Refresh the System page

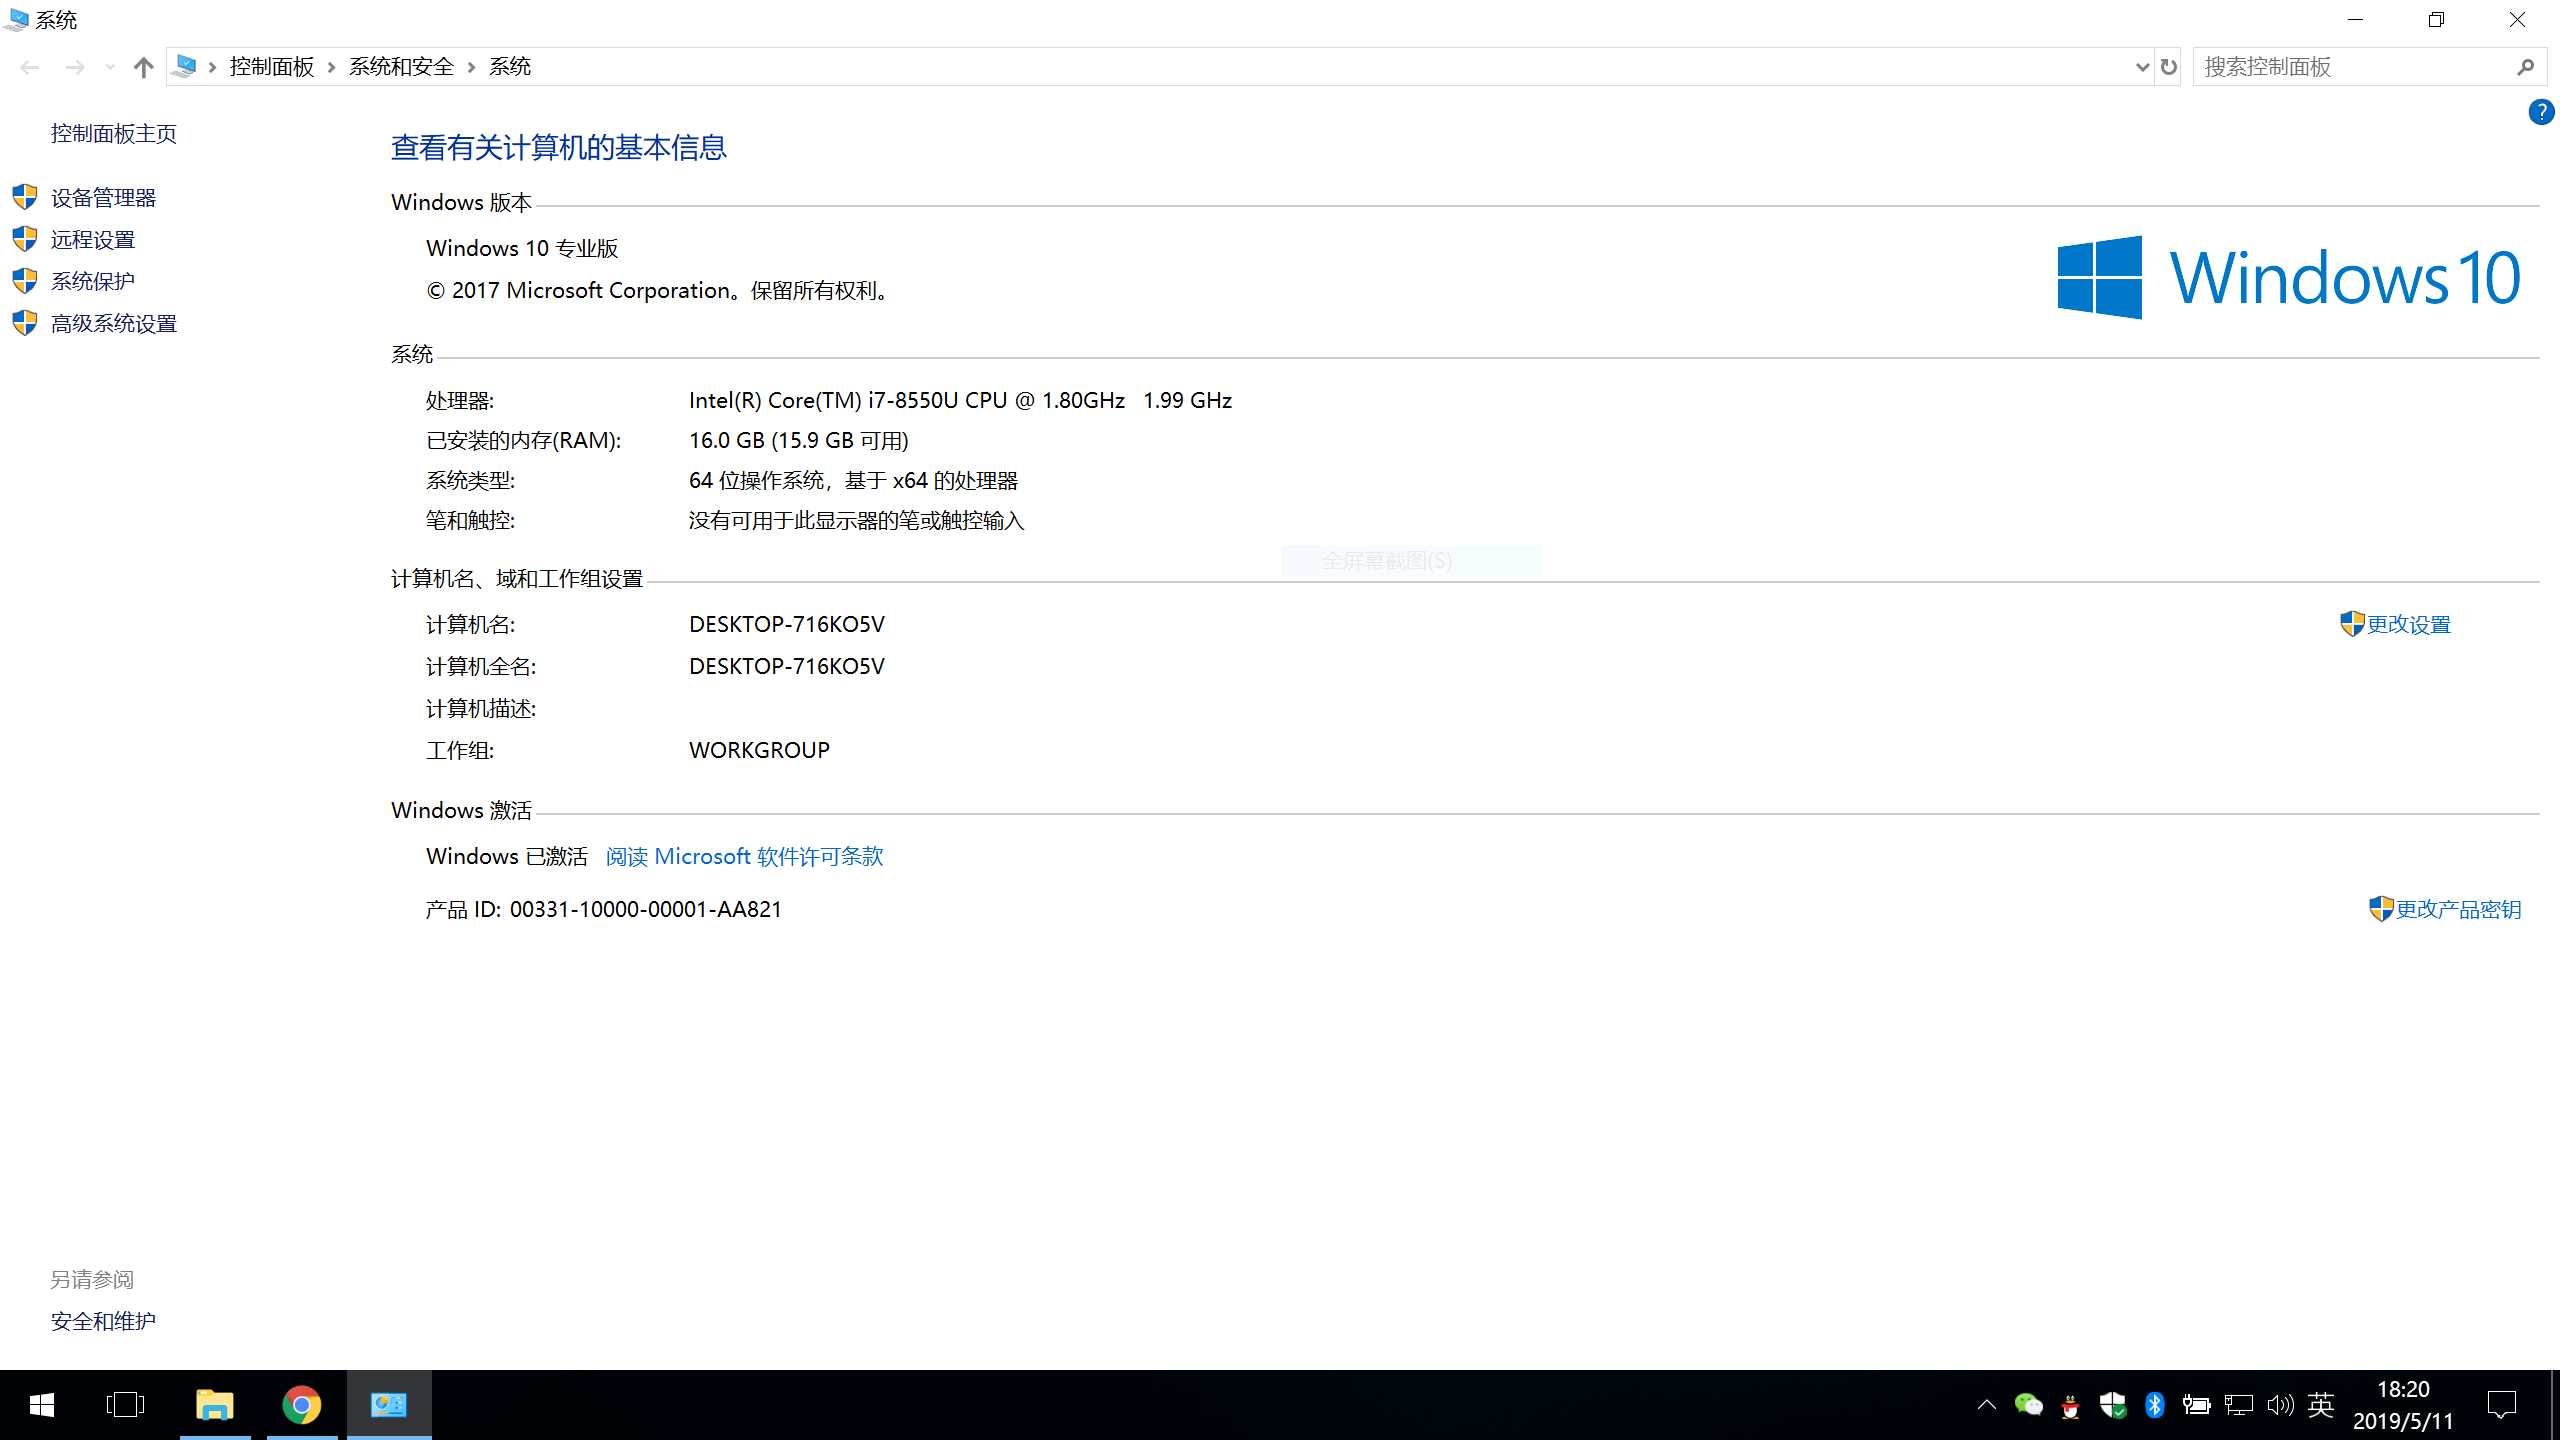coord(2168,67)
